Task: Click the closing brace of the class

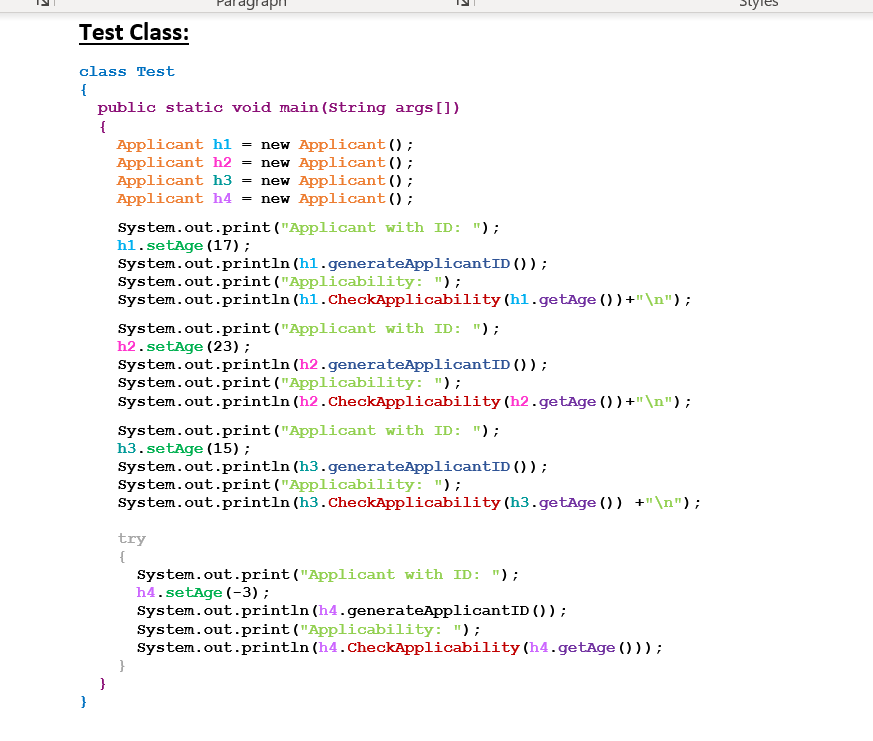Action: pos(83,701)
